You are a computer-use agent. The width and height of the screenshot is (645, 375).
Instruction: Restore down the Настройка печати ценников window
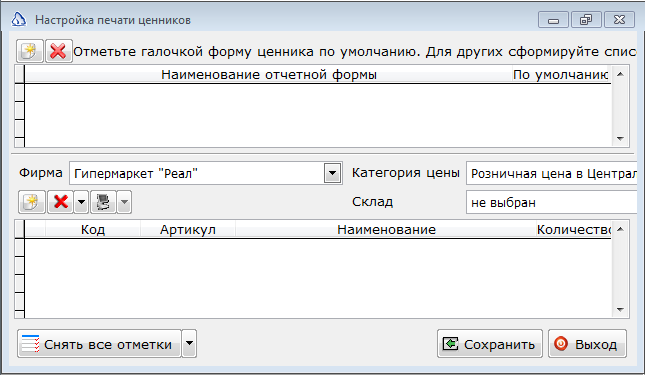[x=586, y=20]
